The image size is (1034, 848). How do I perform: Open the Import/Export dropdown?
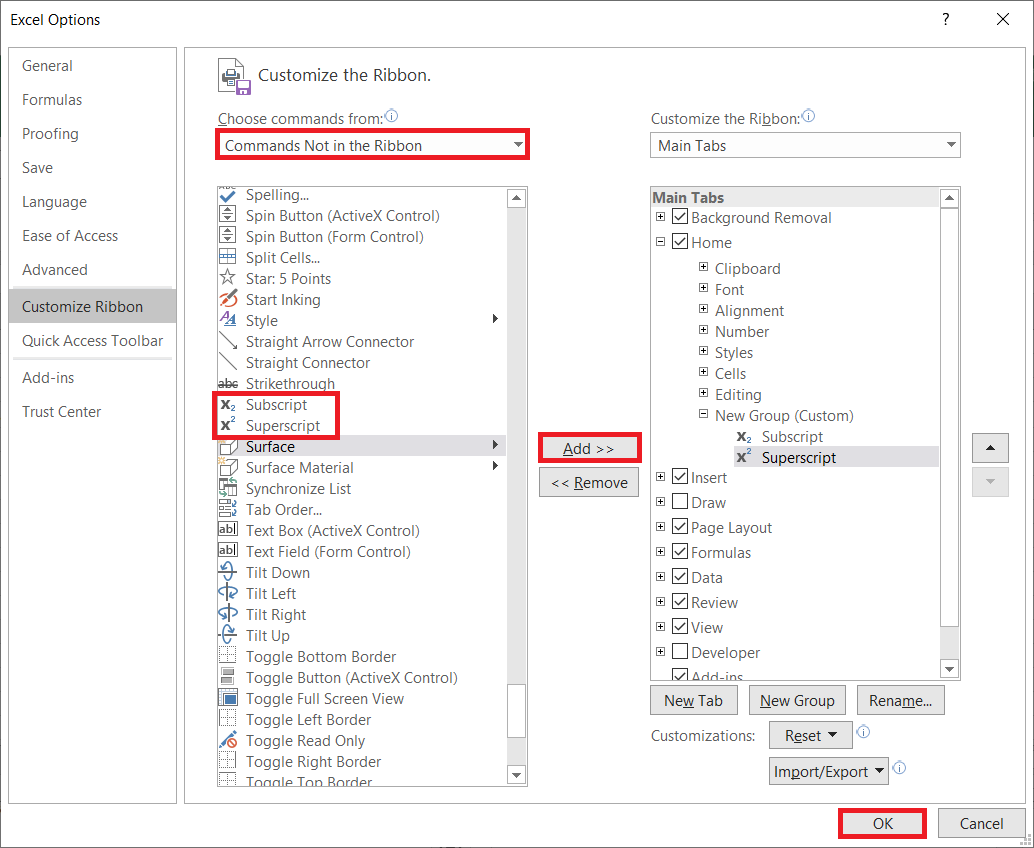(829, 771)
